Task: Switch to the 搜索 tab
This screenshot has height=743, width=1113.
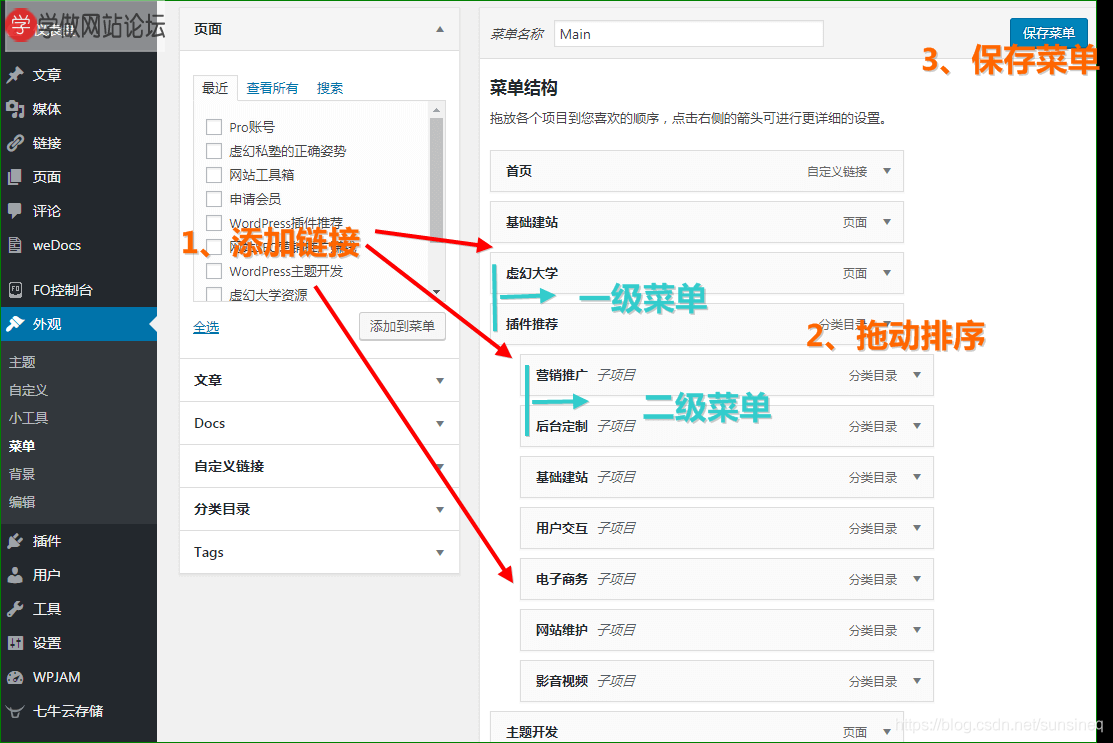Action: (330, 88)
